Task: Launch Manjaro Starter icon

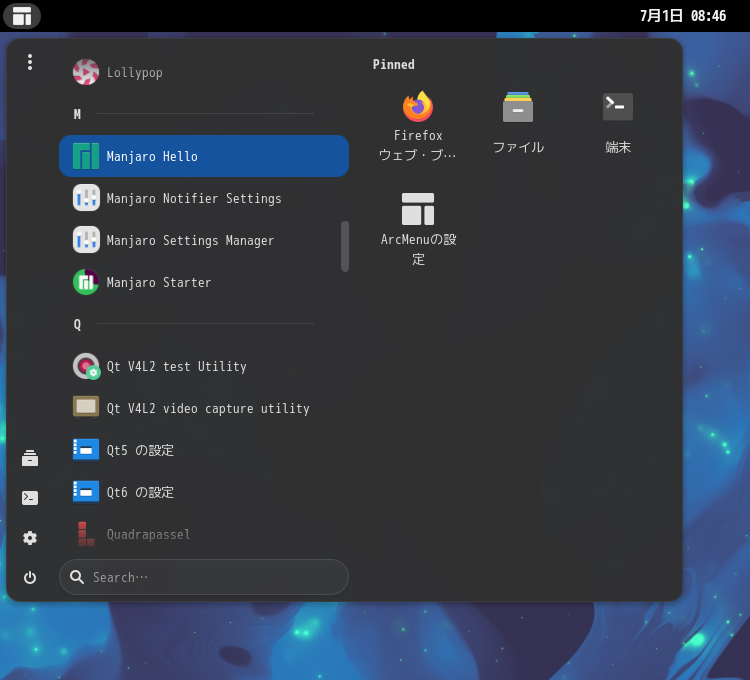Action: tap(86, 282)
